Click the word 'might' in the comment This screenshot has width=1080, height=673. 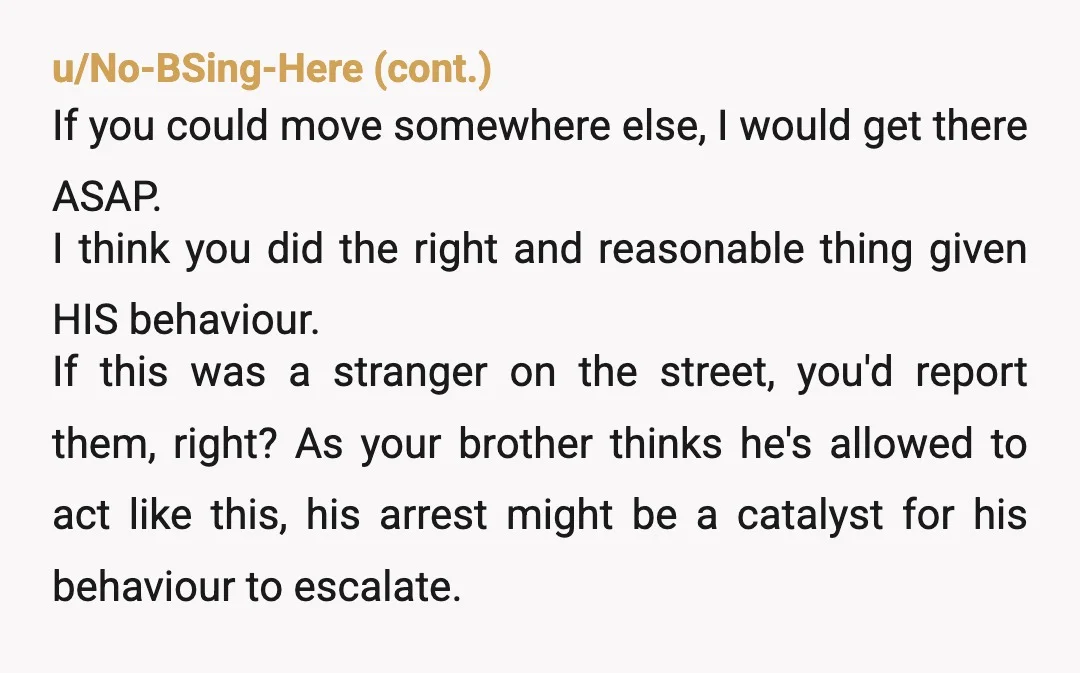(x=559, y=515)
